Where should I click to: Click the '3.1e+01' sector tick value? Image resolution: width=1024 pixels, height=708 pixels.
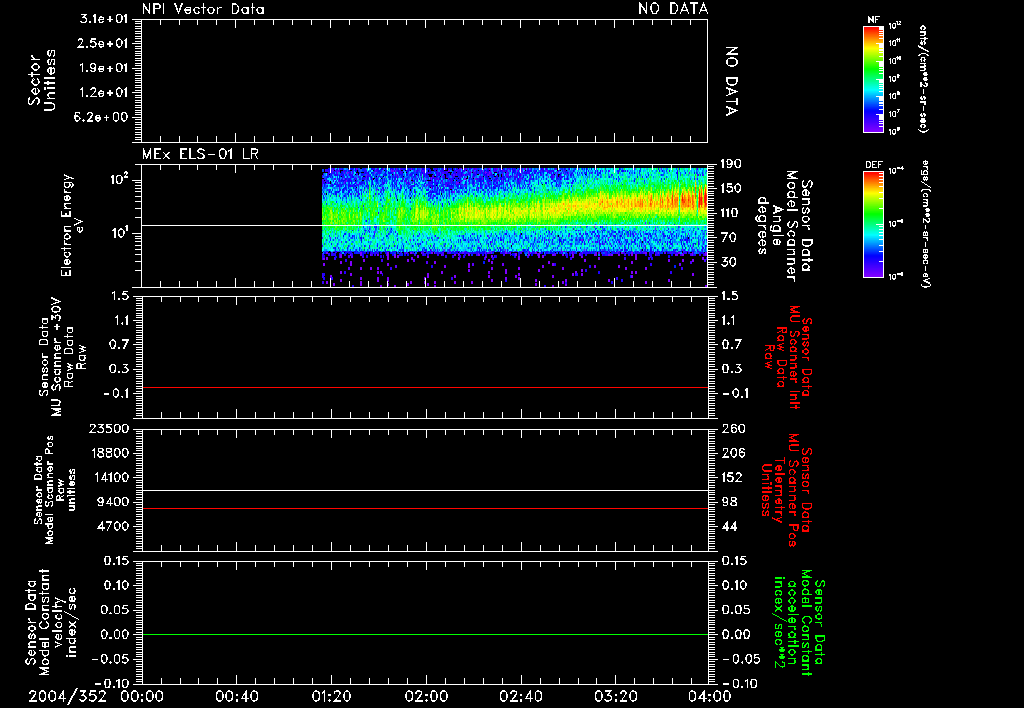coord(104,19)
